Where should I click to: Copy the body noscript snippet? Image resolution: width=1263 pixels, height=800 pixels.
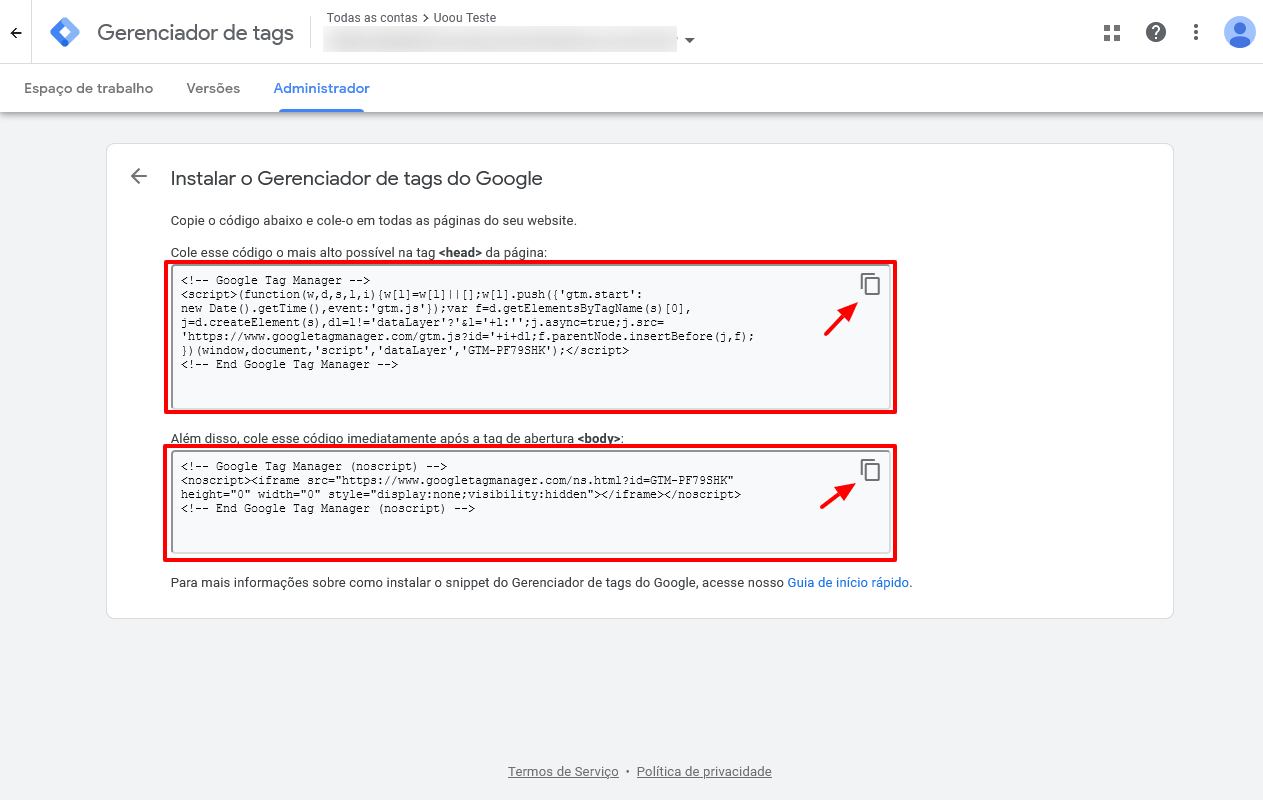tap(871, 470)
